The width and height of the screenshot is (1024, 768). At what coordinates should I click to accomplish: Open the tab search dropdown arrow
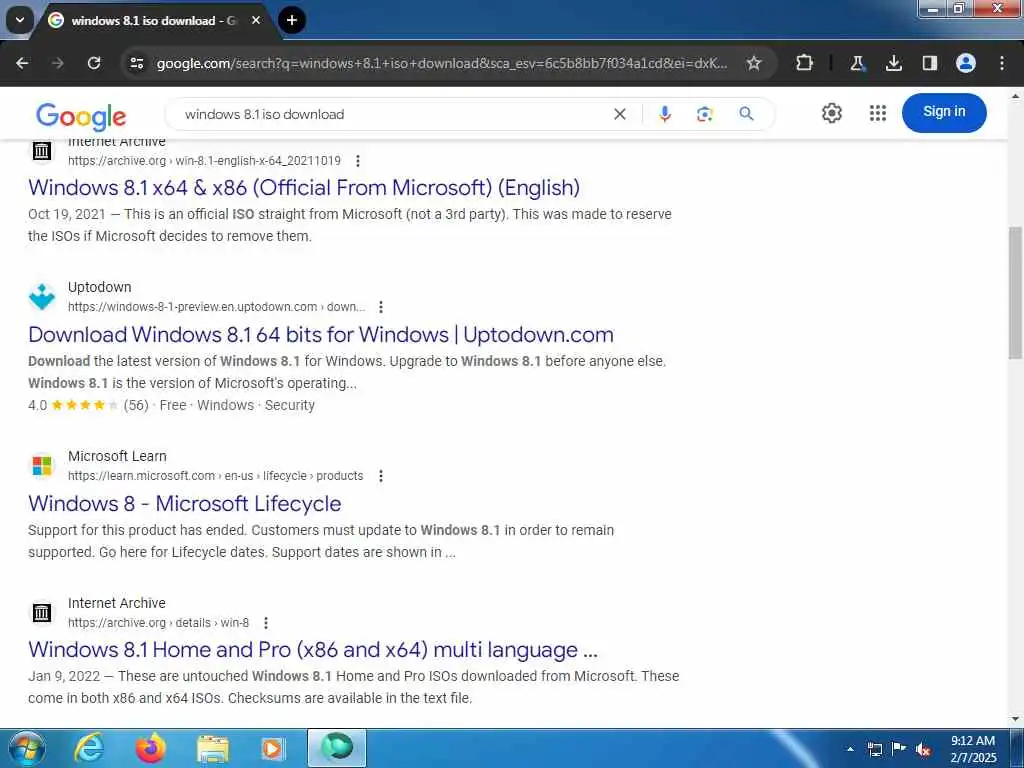(20, 20)
